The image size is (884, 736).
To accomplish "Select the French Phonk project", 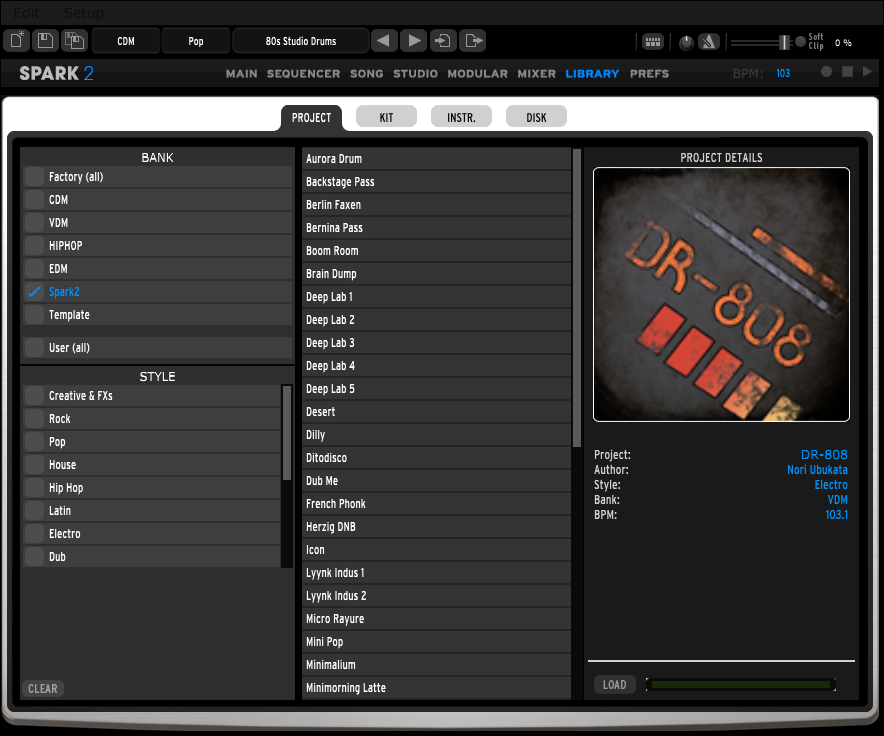I will click(x=436, y=504).
